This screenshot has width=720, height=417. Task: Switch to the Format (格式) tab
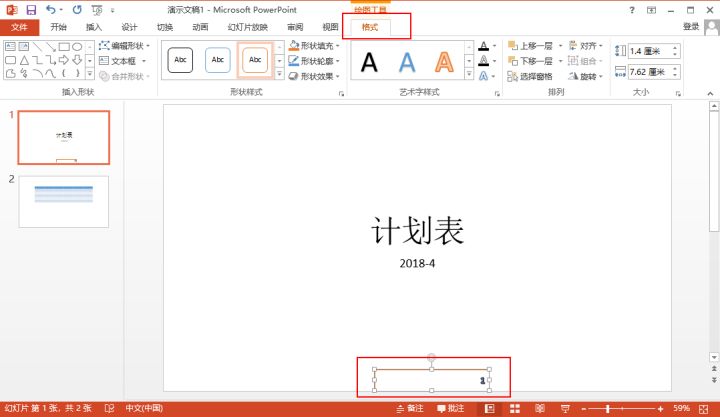pyautogui.click(x=370, y=27)
